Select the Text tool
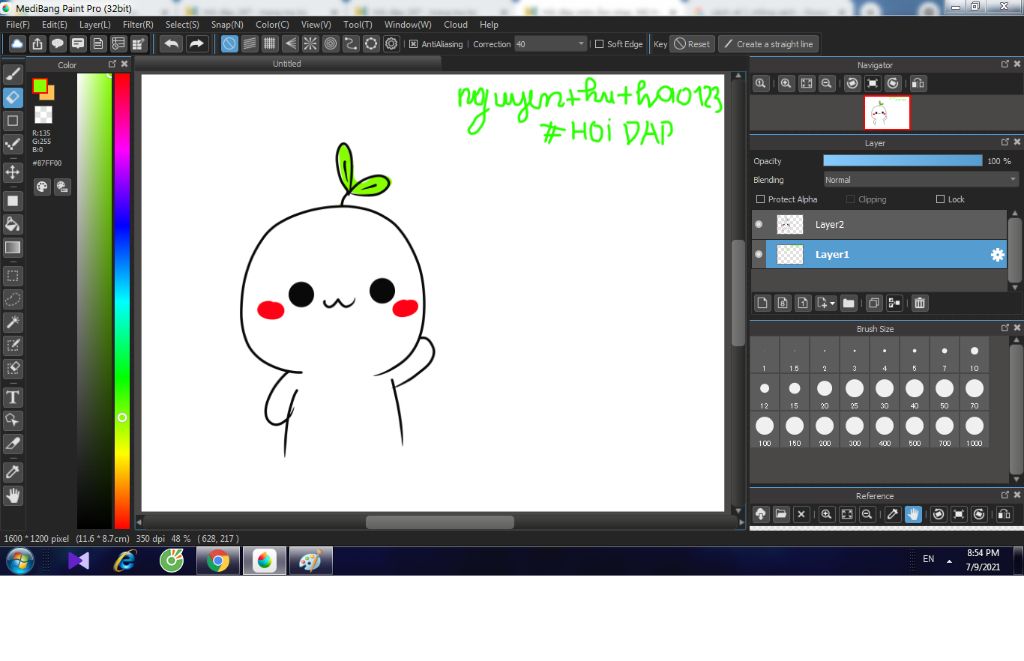The image size is (1024, 661). (12, 397)
